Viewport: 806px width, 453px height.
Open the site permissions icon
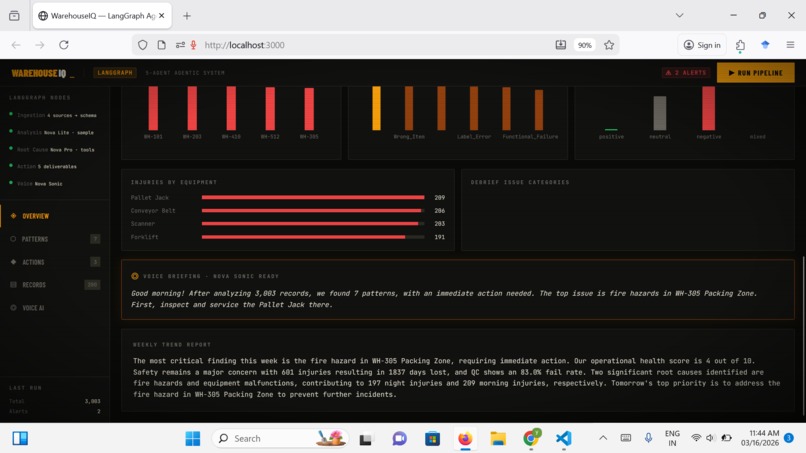(180, 45)
